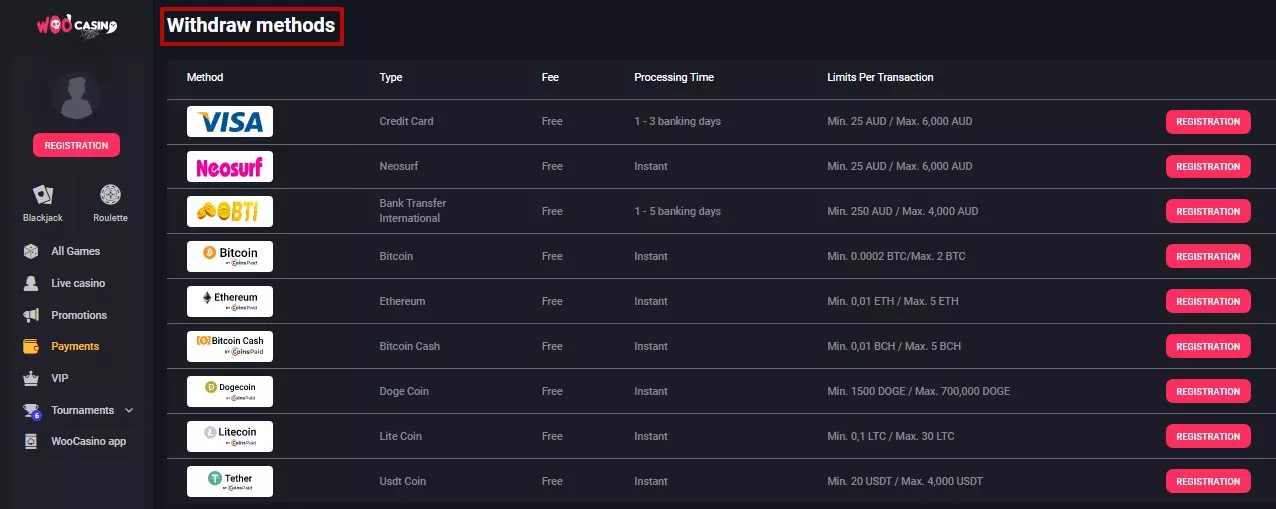Click the Live casino dealer icon

pyautogui.click(x=31, y=283)
